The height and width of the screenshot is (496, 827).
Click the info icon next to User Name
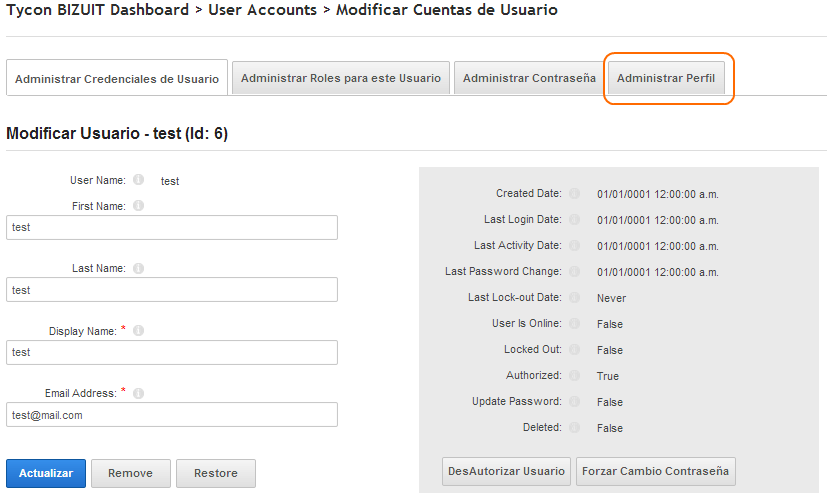tap(138, 181)
